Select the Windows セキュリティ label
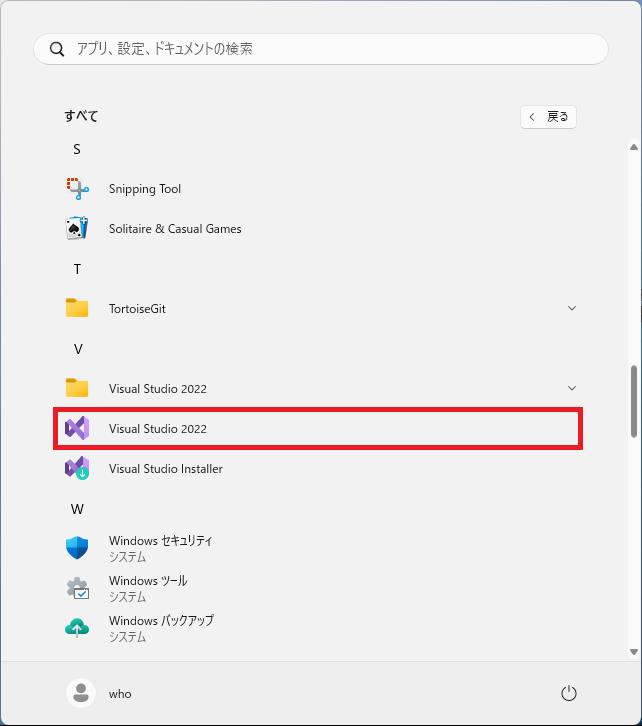This screenshot has width=642, height=726. coord(160,541)
